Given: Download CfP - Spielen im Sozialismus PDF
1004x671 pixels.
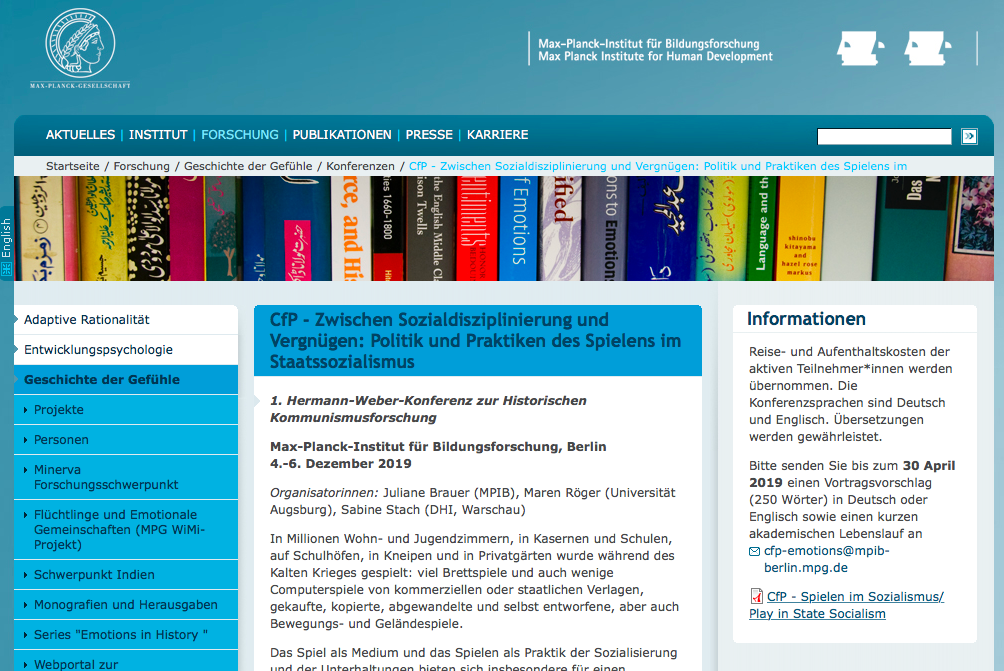Looking at the screenshot, I should (846, 605).
